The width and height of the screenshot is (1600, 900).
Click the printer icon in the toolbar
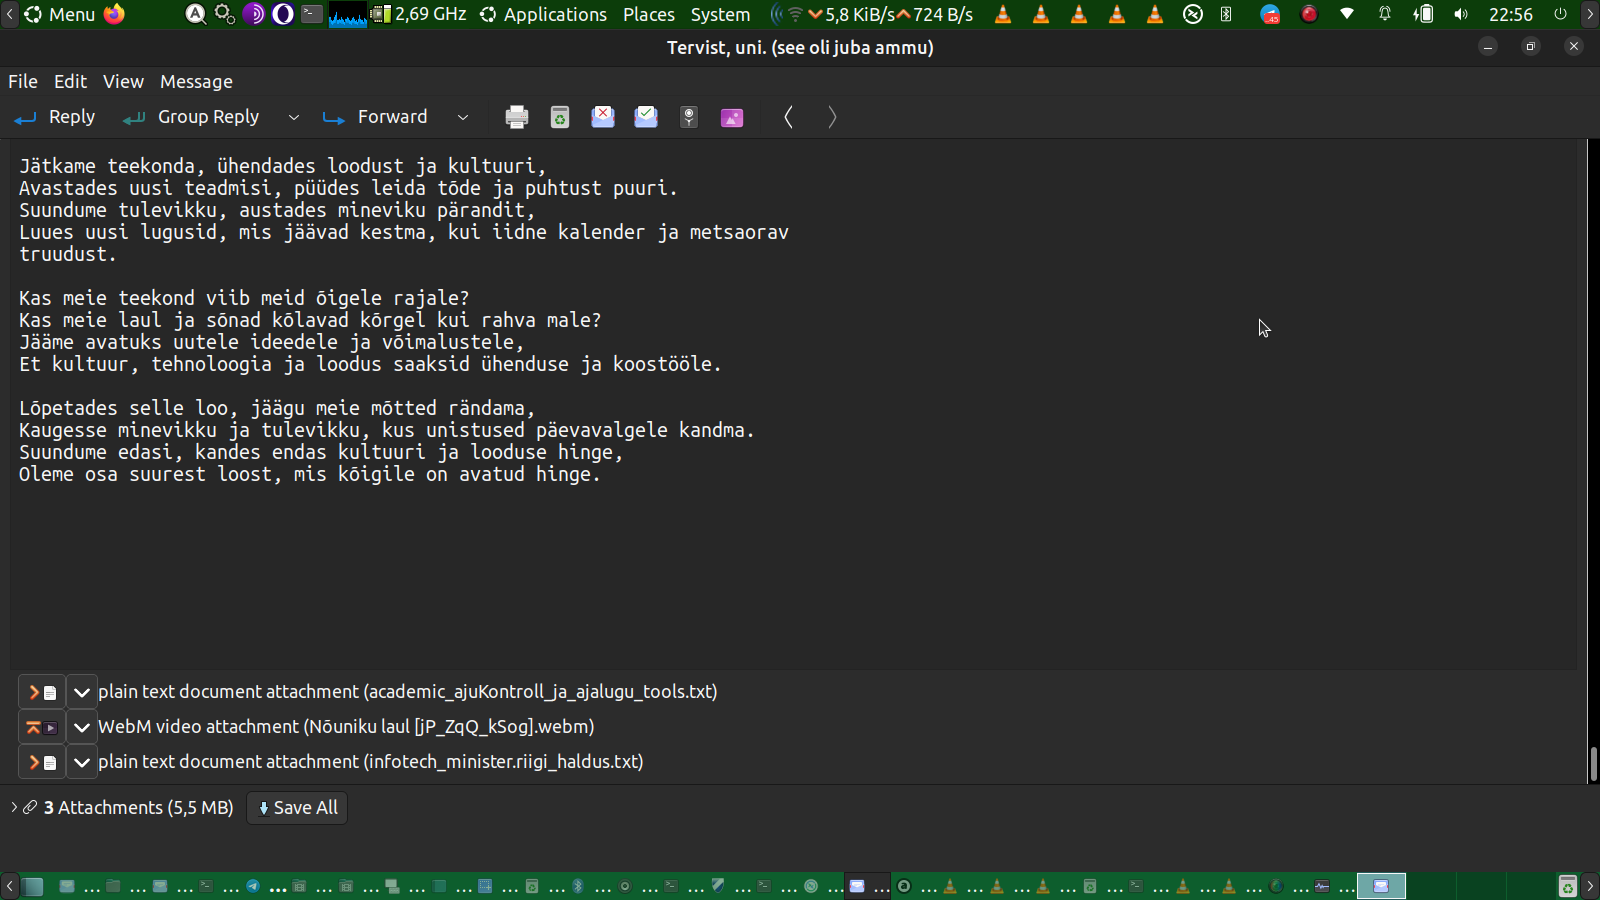[x=516, y=117]
